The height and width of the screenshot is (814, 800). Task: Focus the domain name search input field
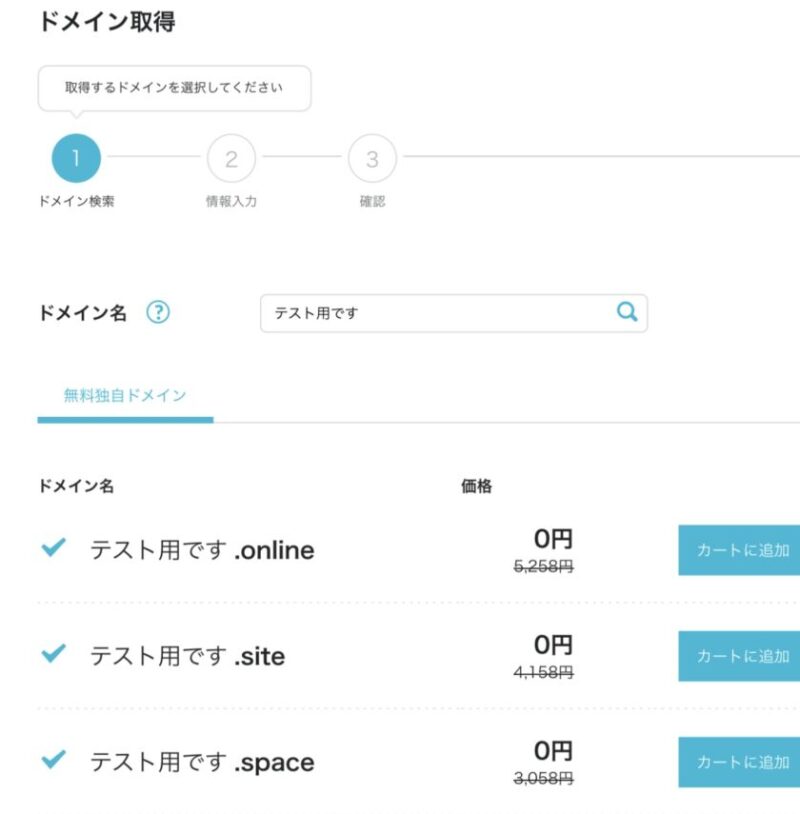(x=453, y=313)
